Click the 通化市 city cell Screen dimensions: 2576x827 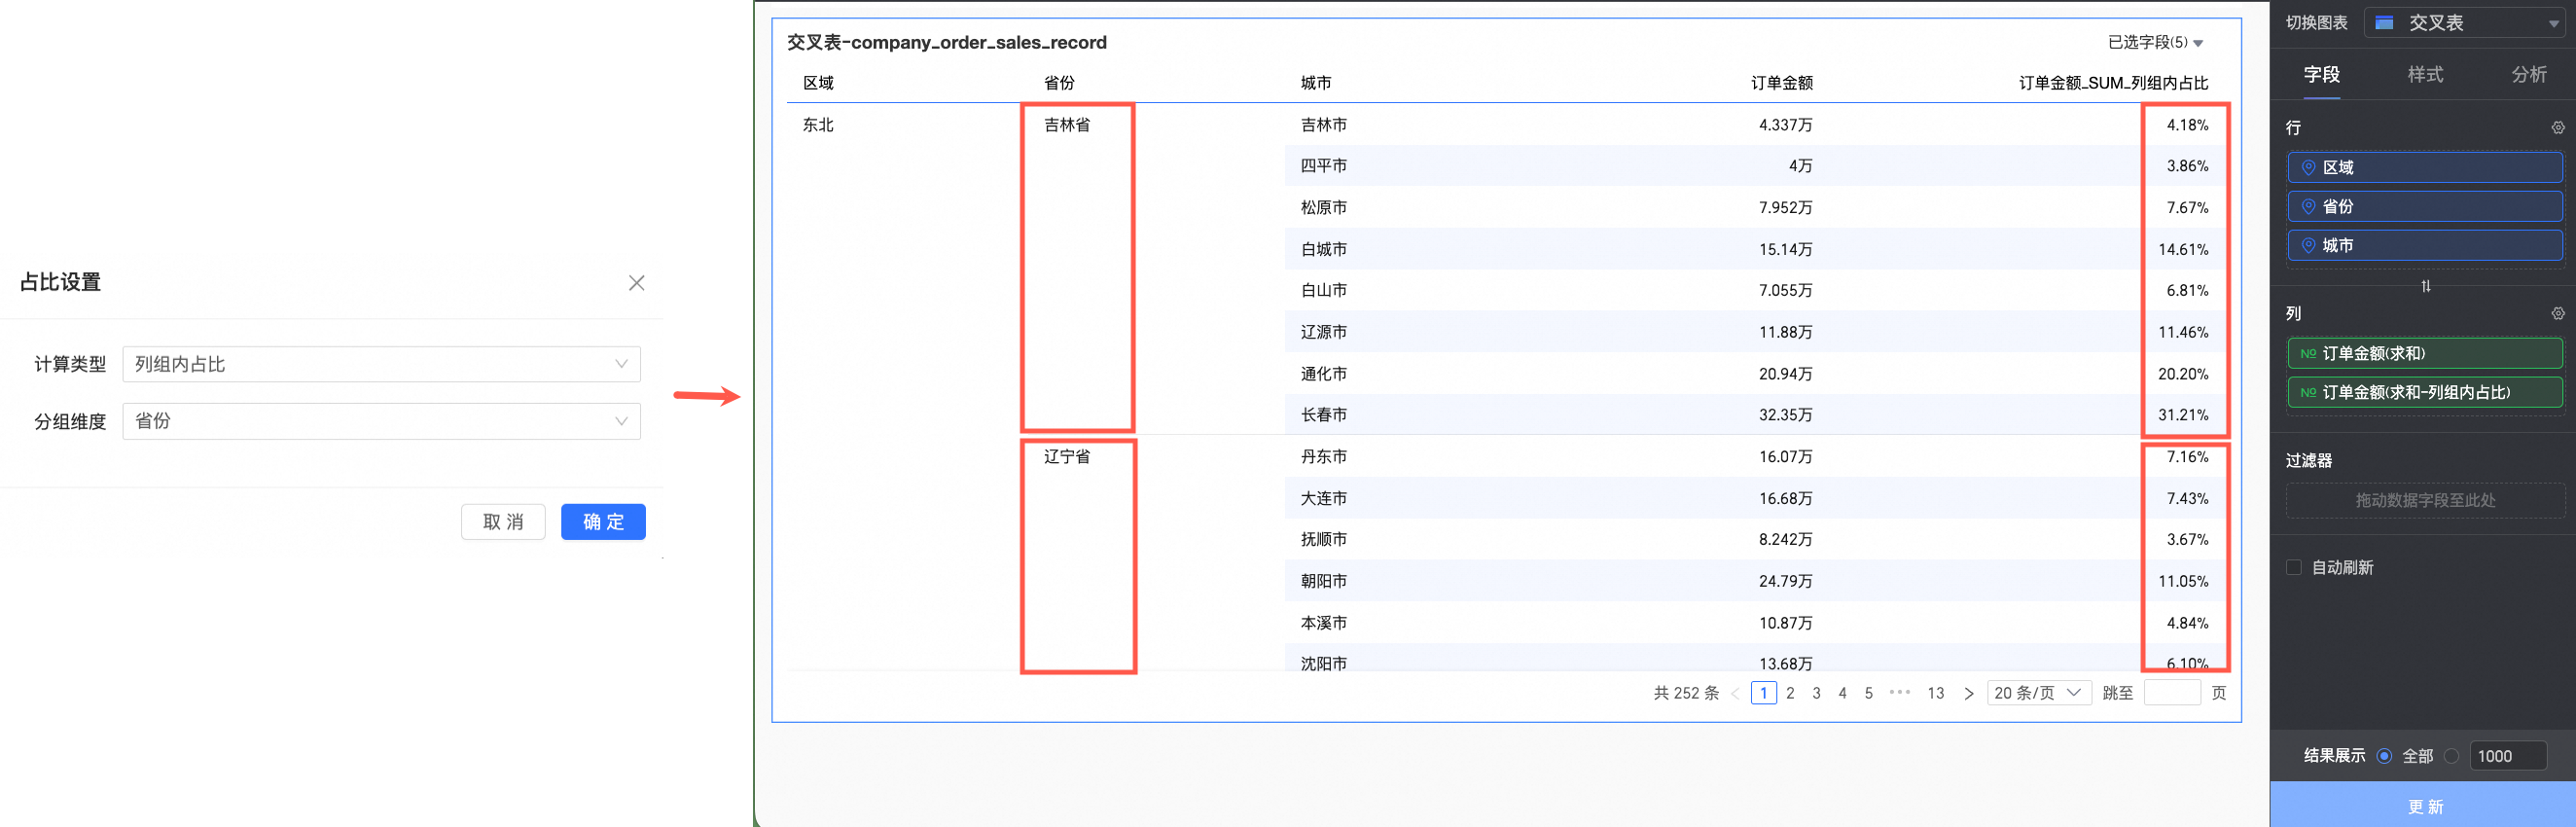point(1323,374)
